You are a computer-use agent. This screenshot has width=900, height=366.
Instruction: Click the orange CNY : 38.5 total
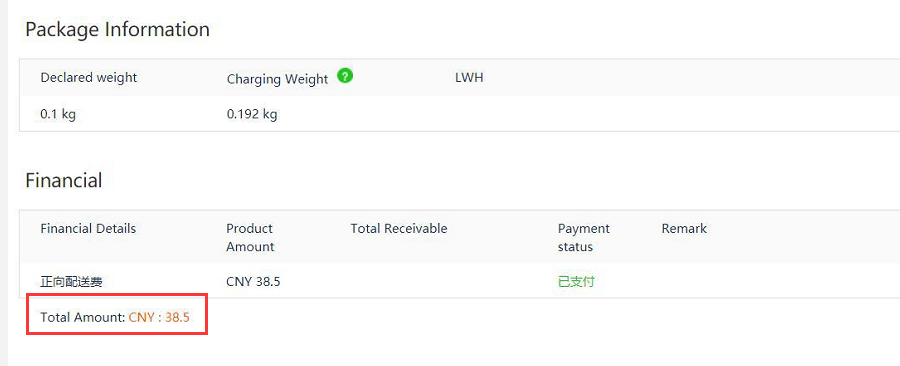tap(159, 317)
